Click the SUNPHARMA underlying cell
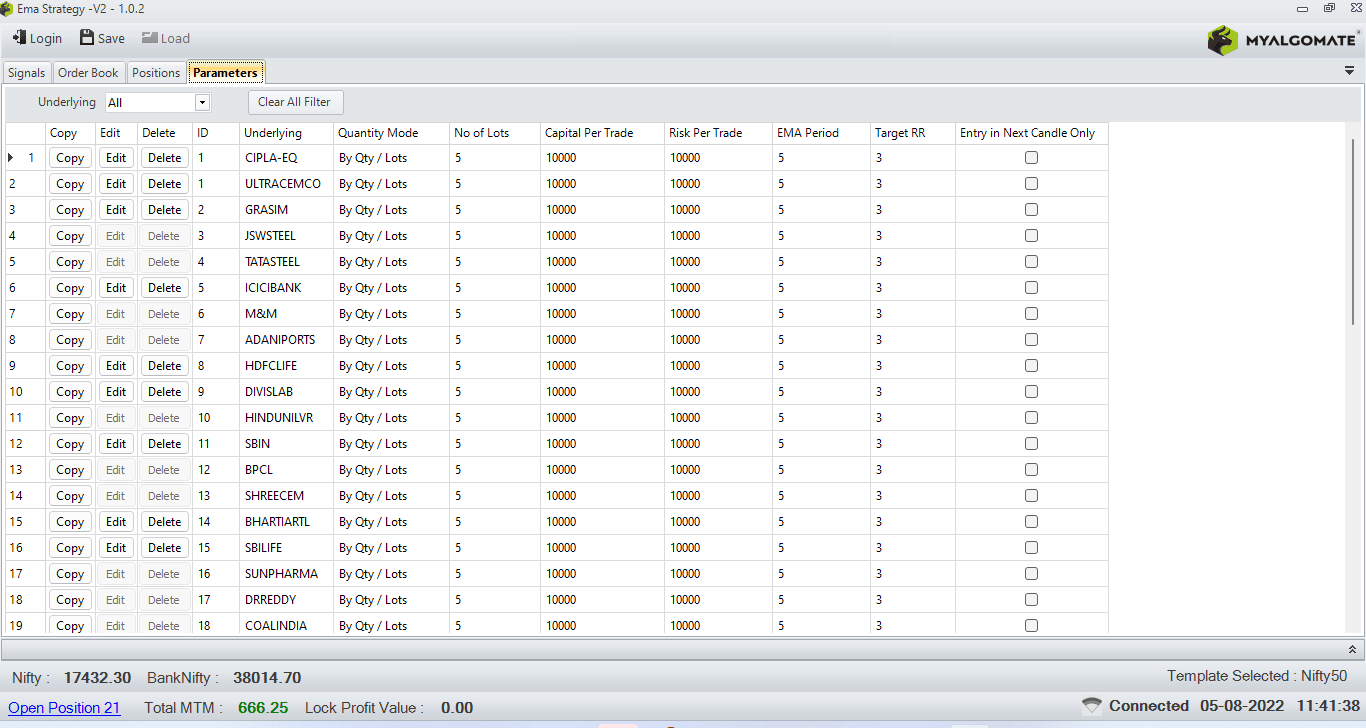This screenshot has width=1366, height=728. pyautogui.click(x=287, y=574)
